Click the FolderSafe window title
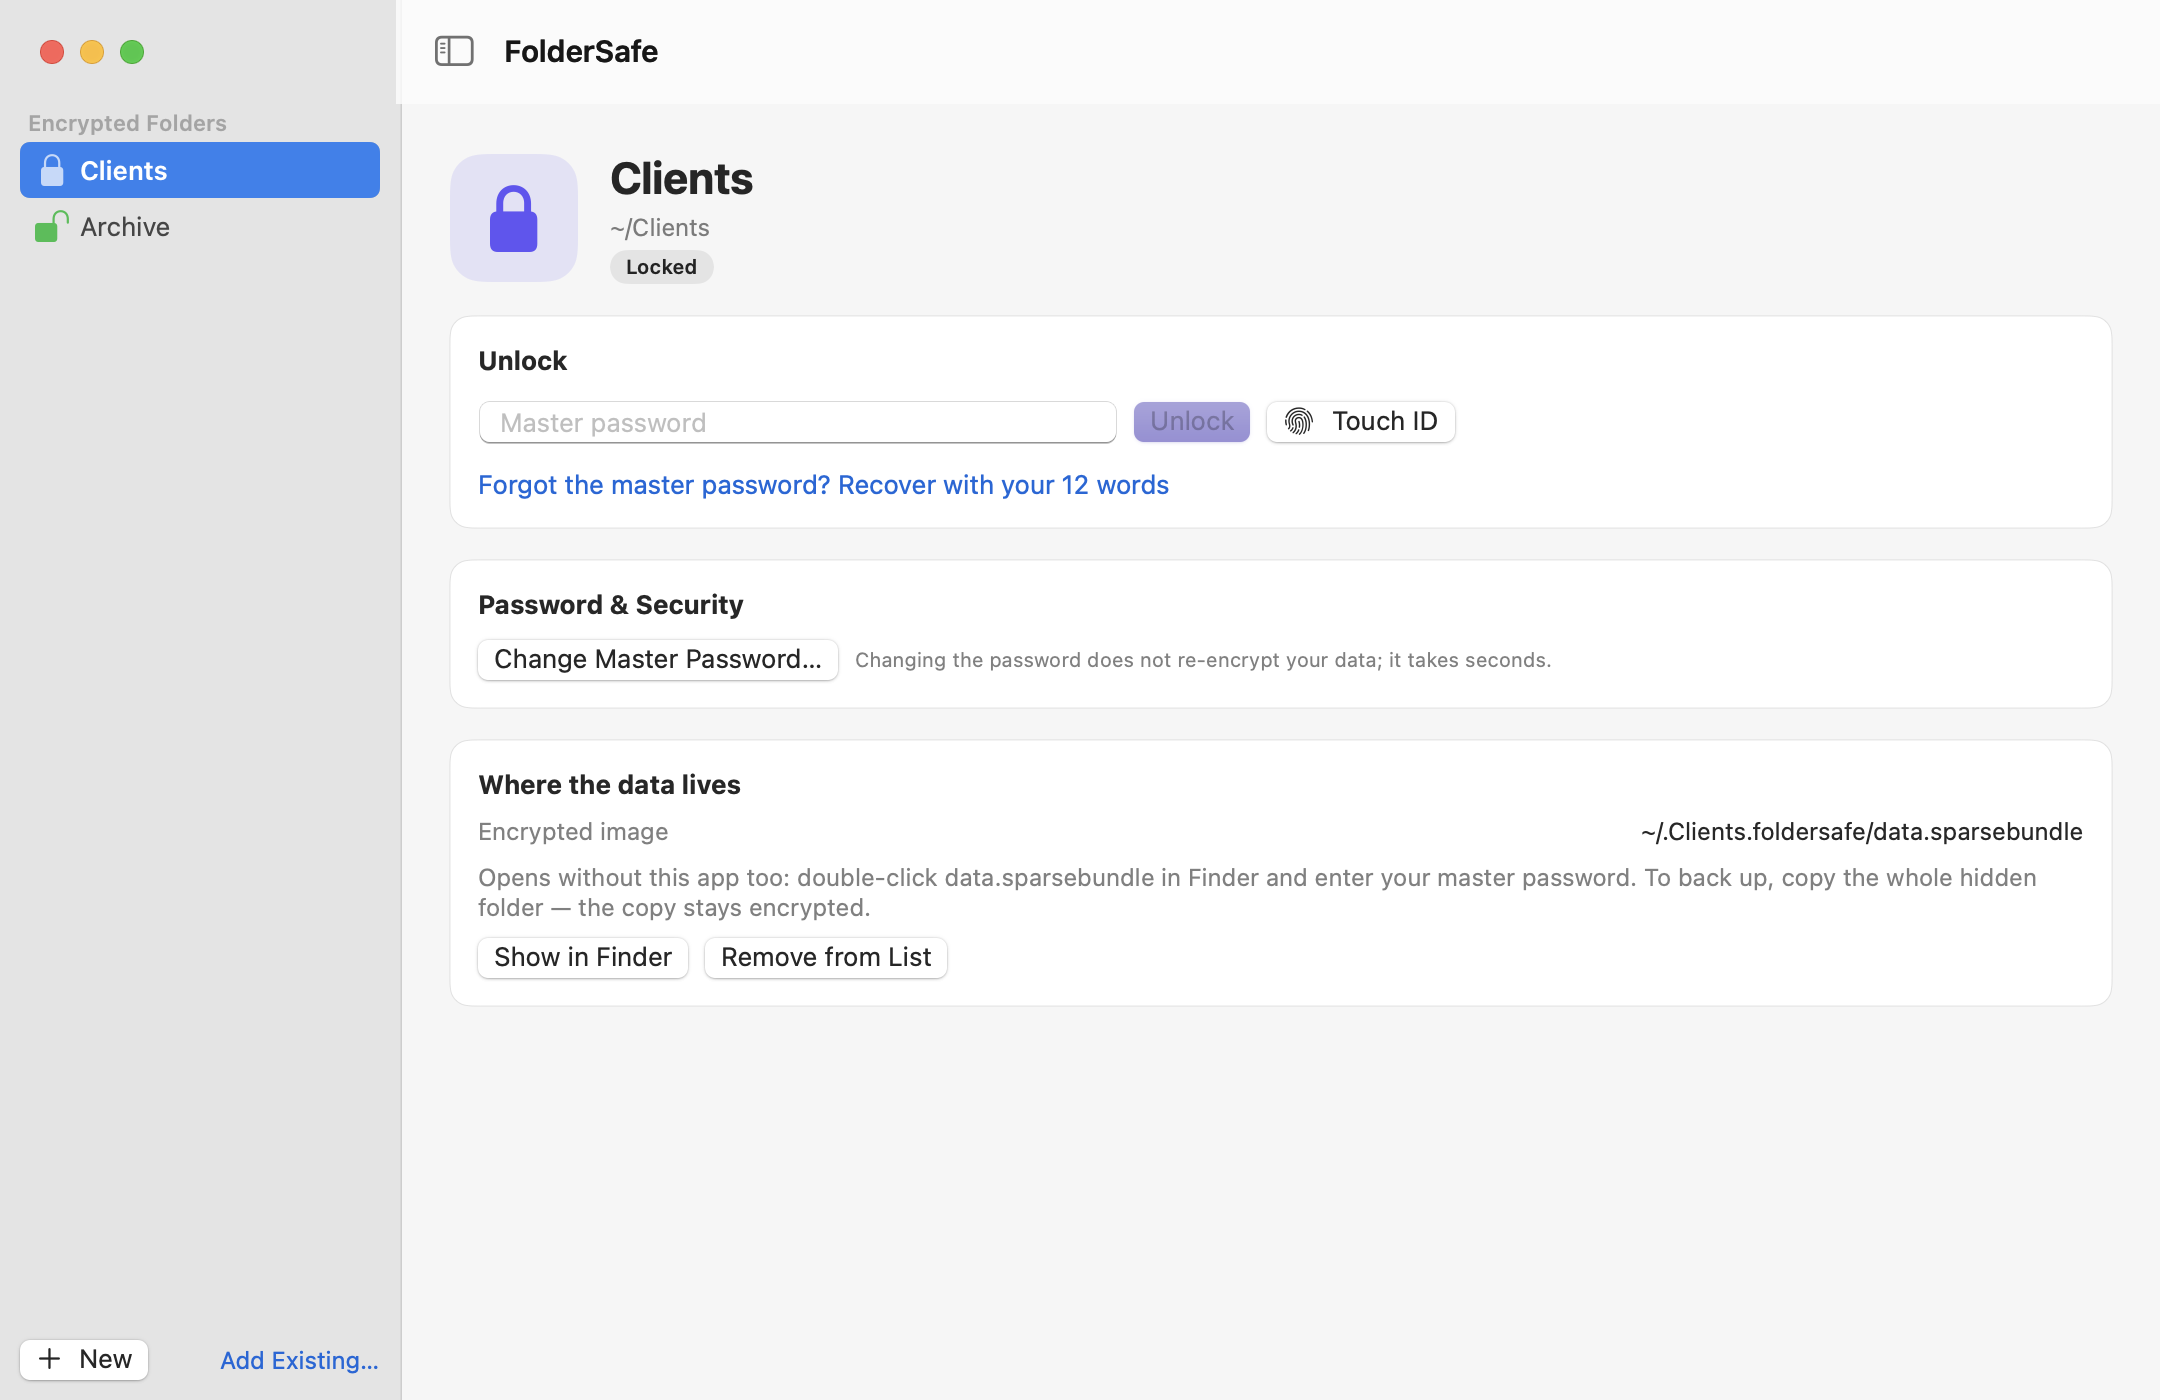The width and height of the screenshot is (2160, 1400). [581, 51]
